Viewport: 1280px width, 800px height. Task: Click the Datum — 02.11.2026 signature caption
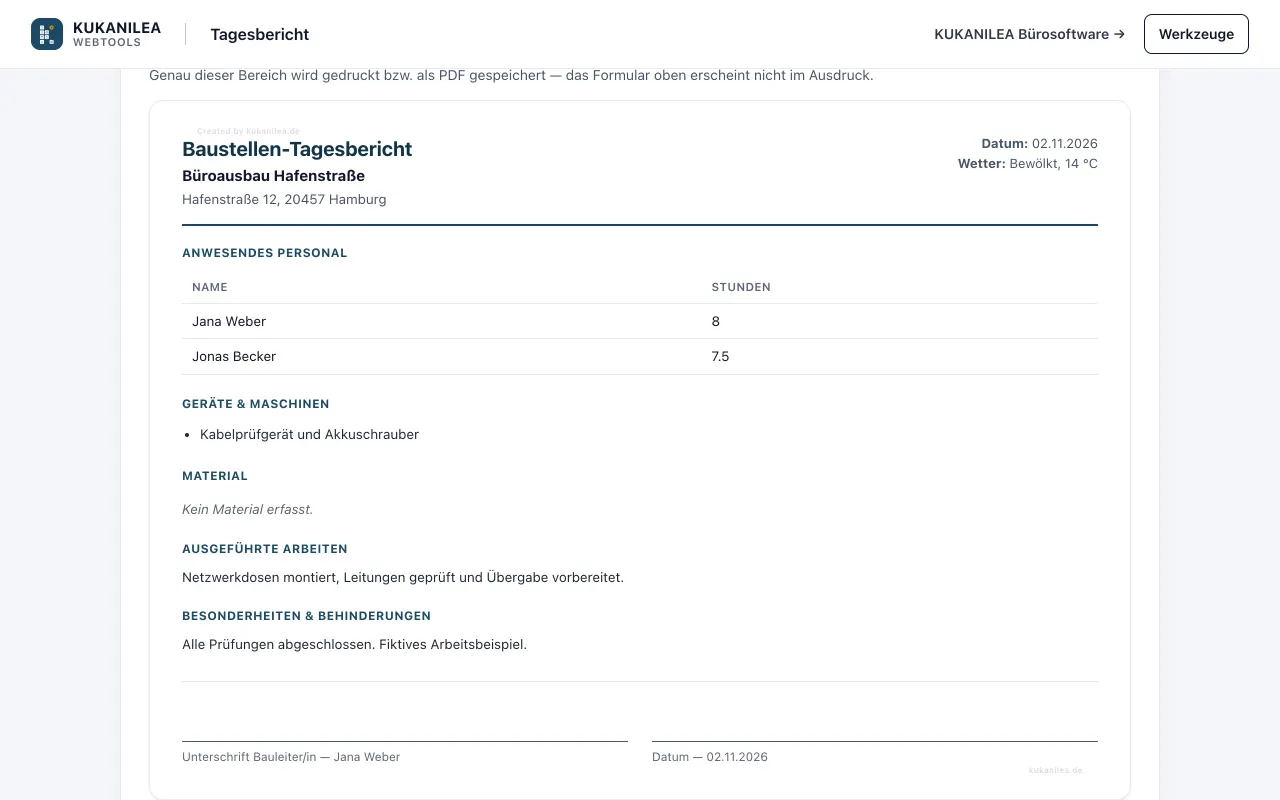coord(710,757)
